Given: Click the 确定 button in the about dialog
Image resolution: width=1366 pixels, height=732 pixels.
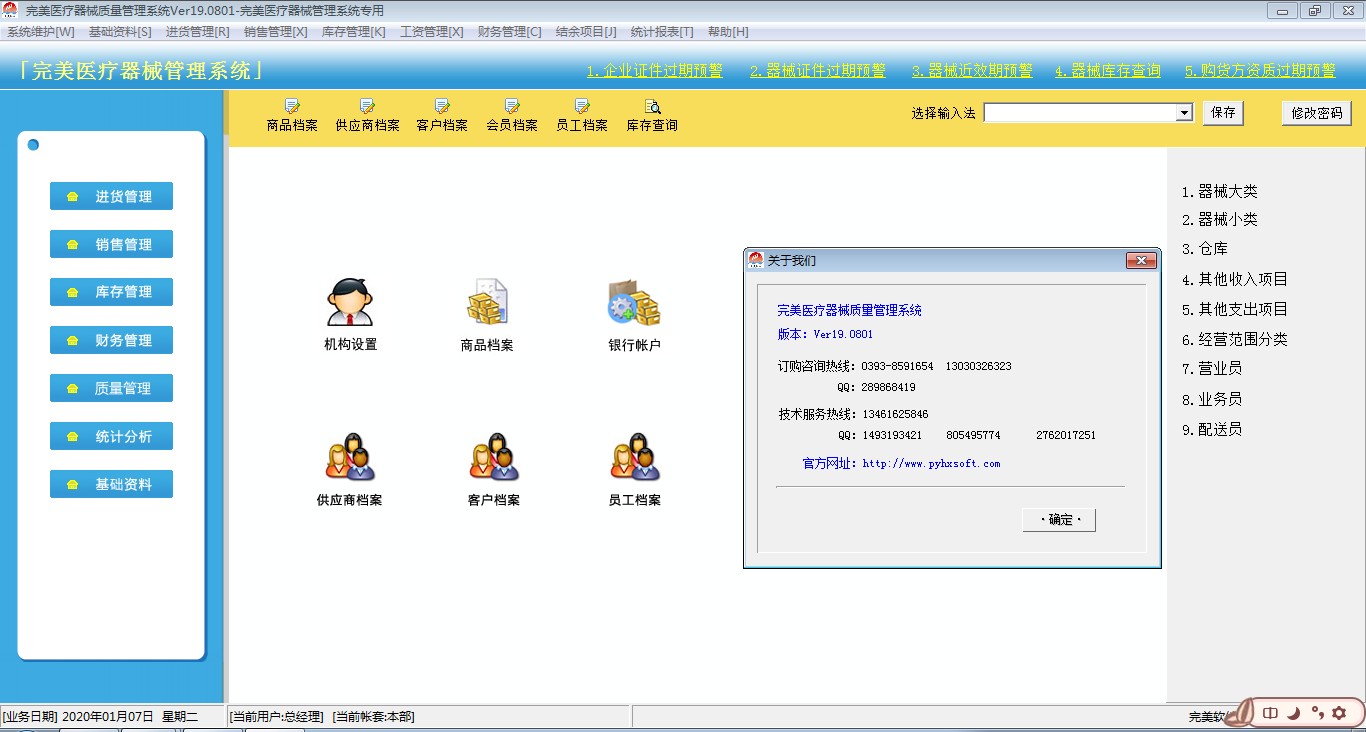Looking at the screenshot, I should pos(1059,520).
